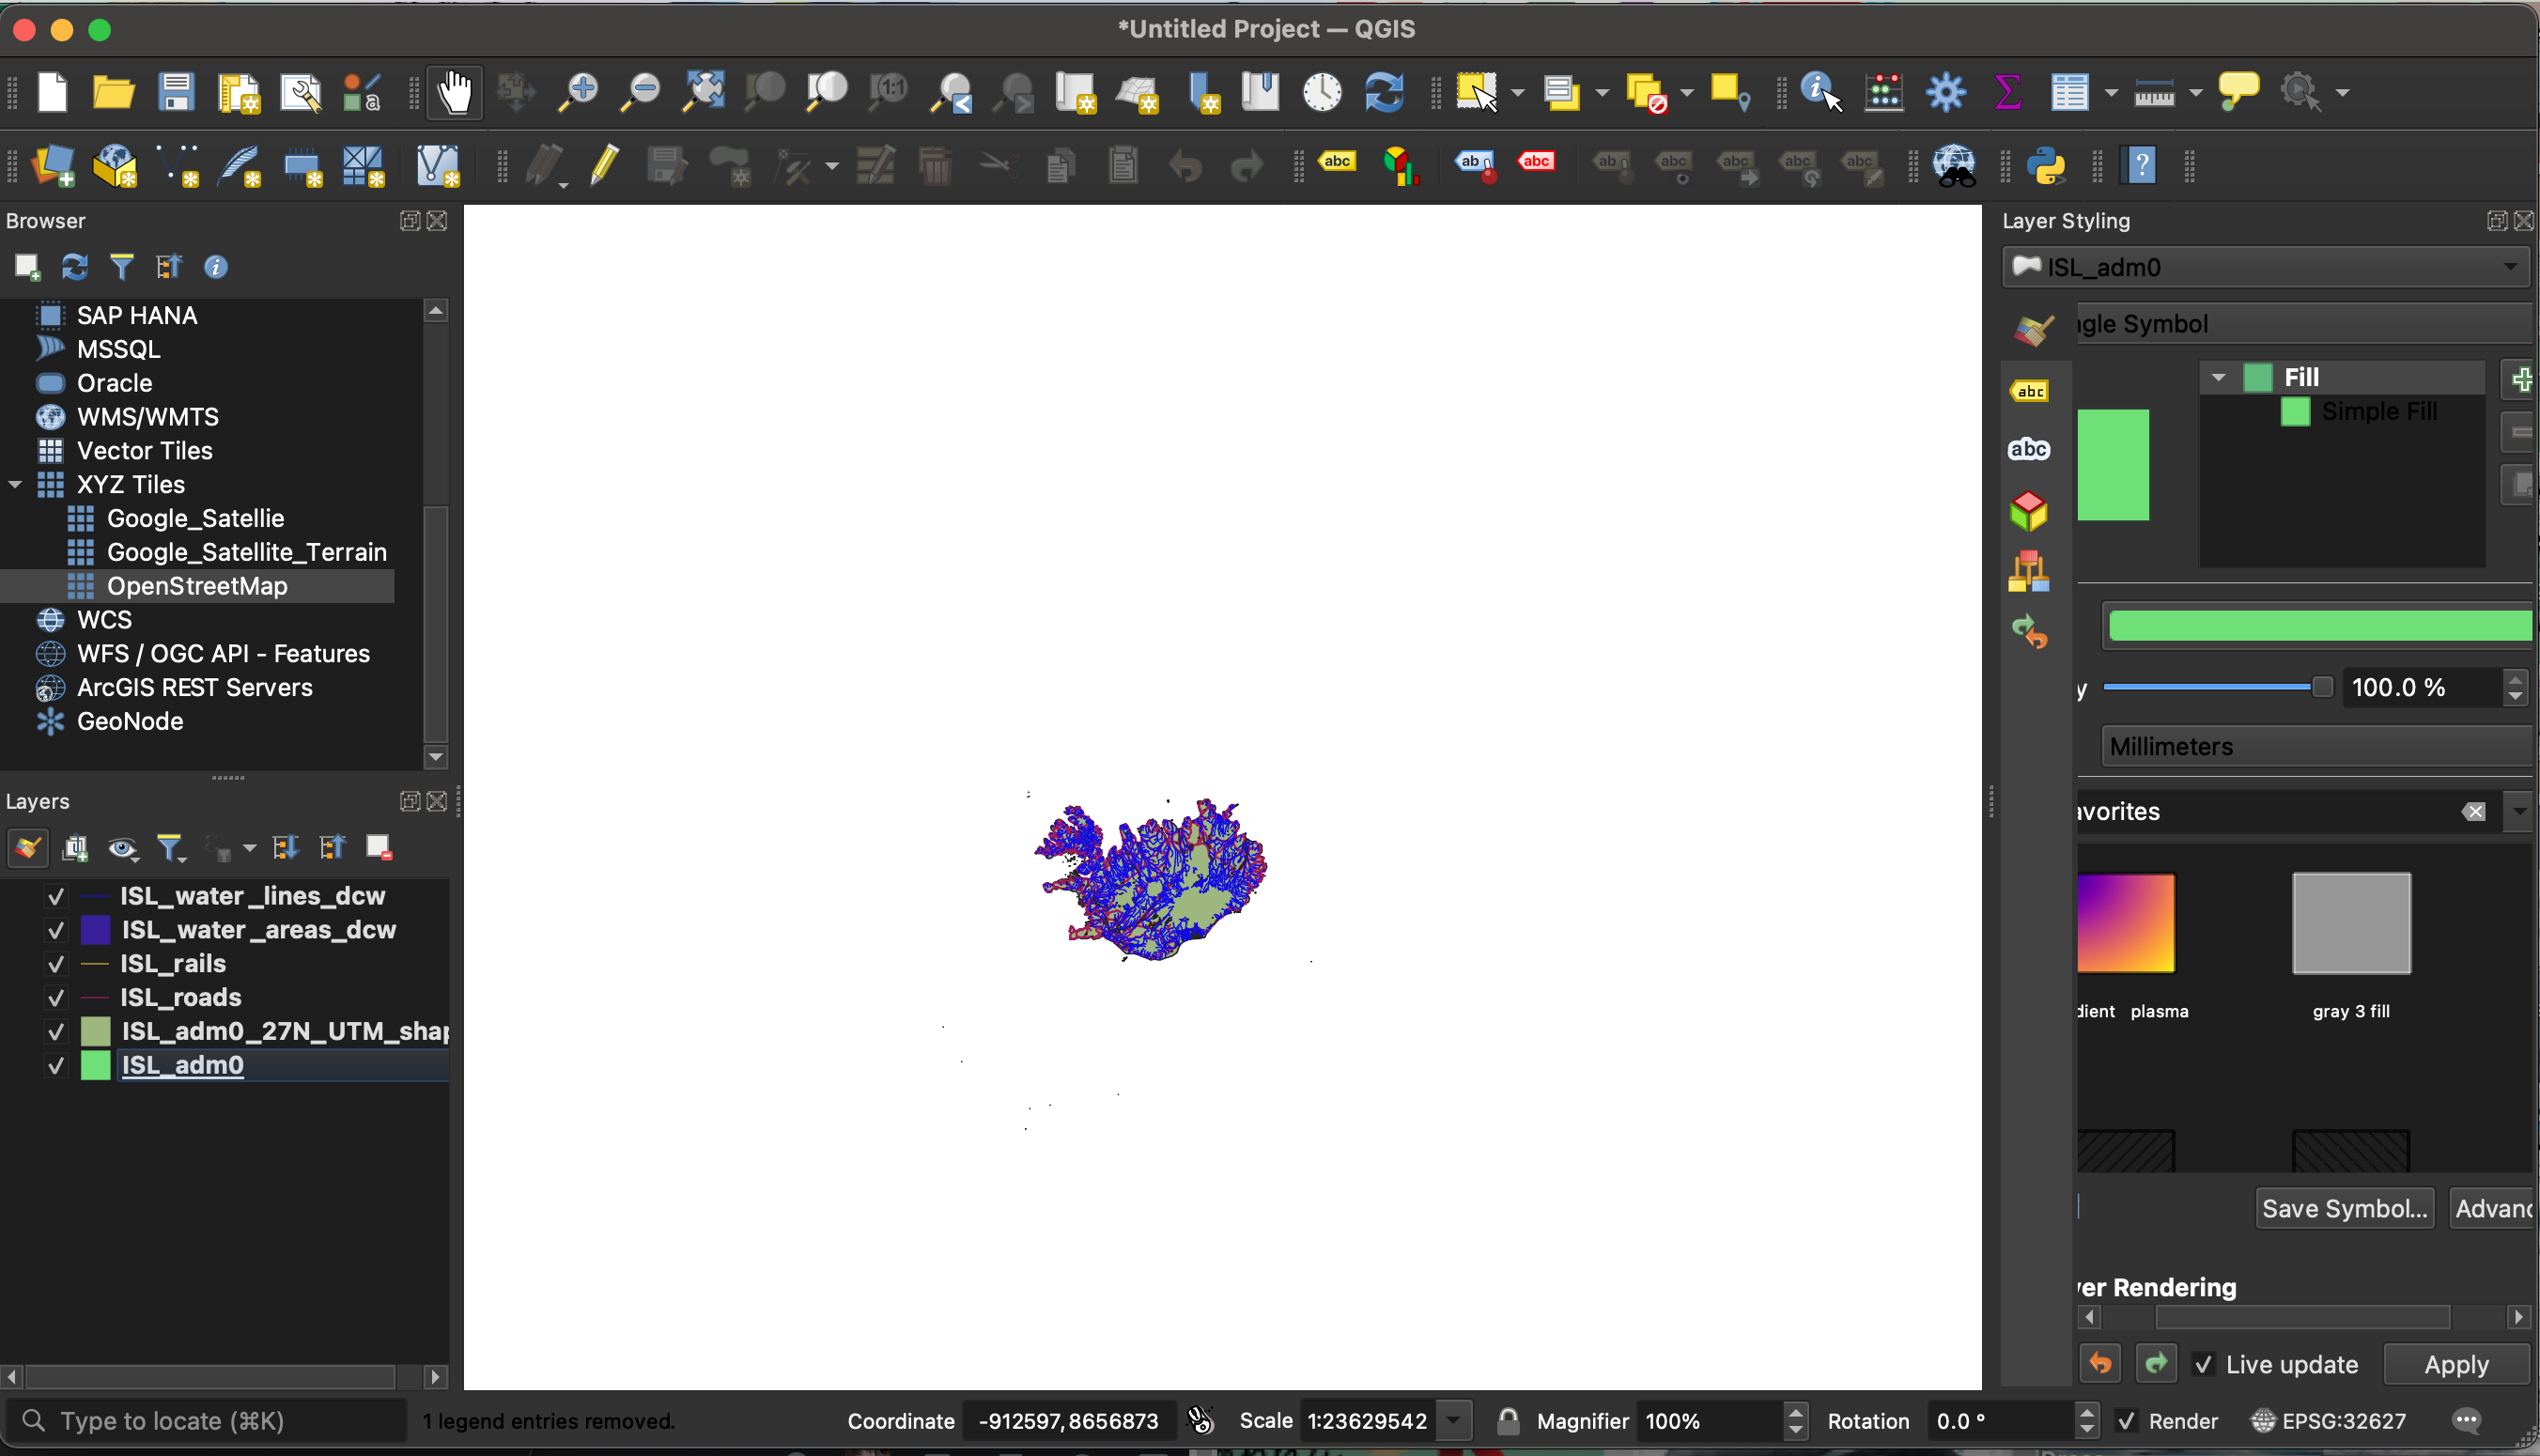This screenshot has height=1456, width=2540.
Task: Click the Zoom In tool
Action: (x=581, y=94)
